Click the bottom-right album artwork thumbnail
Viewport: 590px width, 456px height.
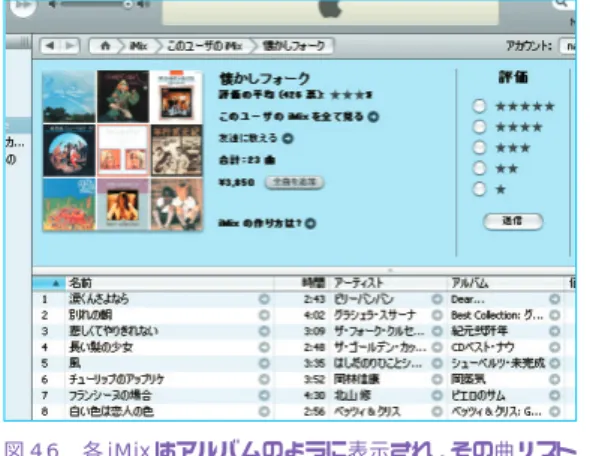pyautogui.click(x=177, y=204)
